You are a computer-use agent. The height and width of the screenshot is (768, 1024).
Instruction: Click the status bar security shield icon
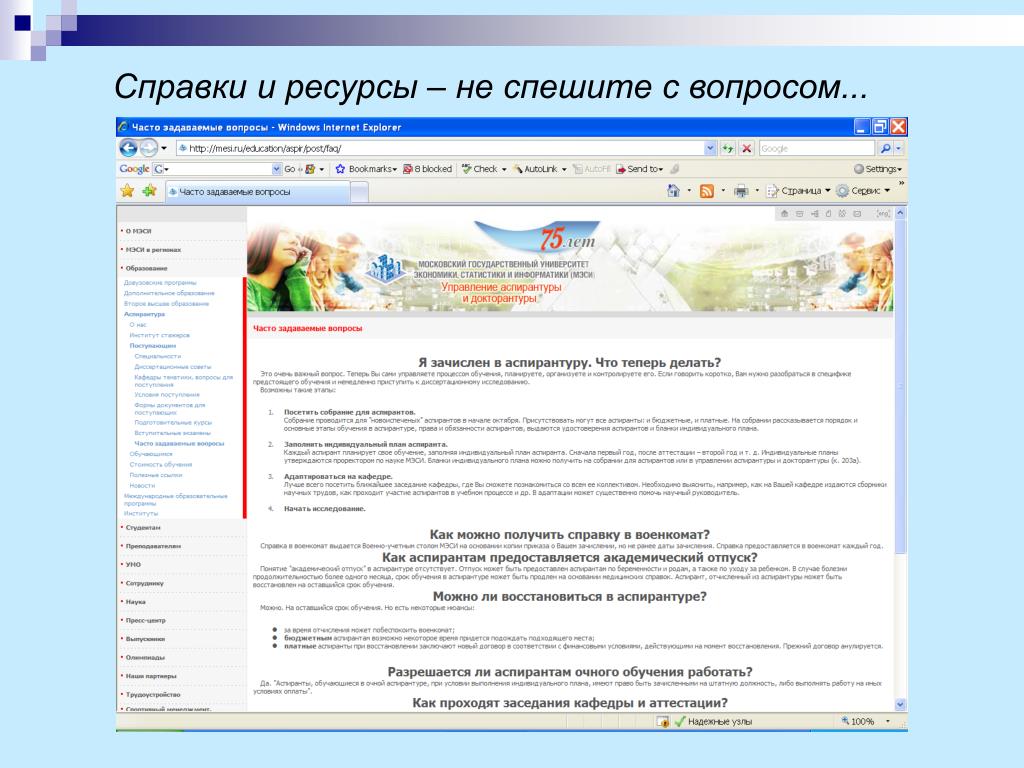click(x=663, y=722)
